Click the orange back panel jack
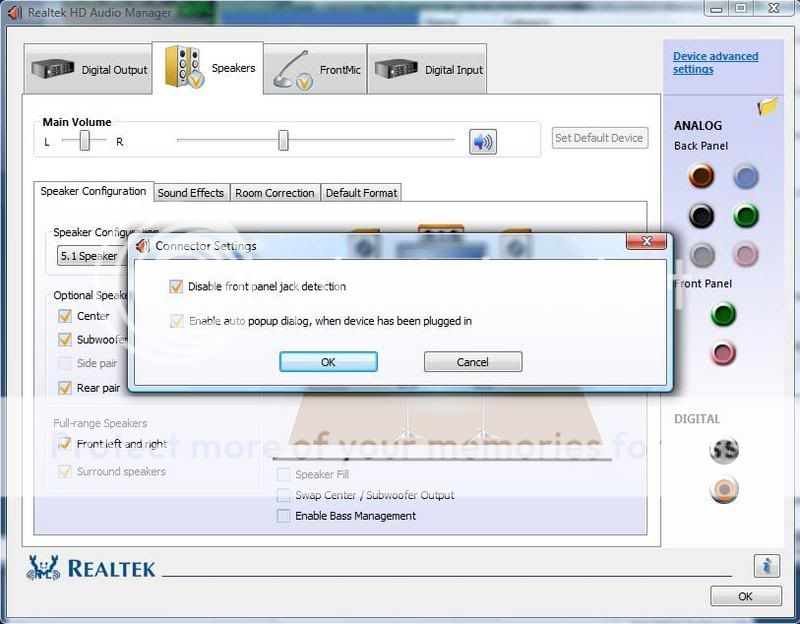Viewport: 800px width, 624px height. pos(702,176)
